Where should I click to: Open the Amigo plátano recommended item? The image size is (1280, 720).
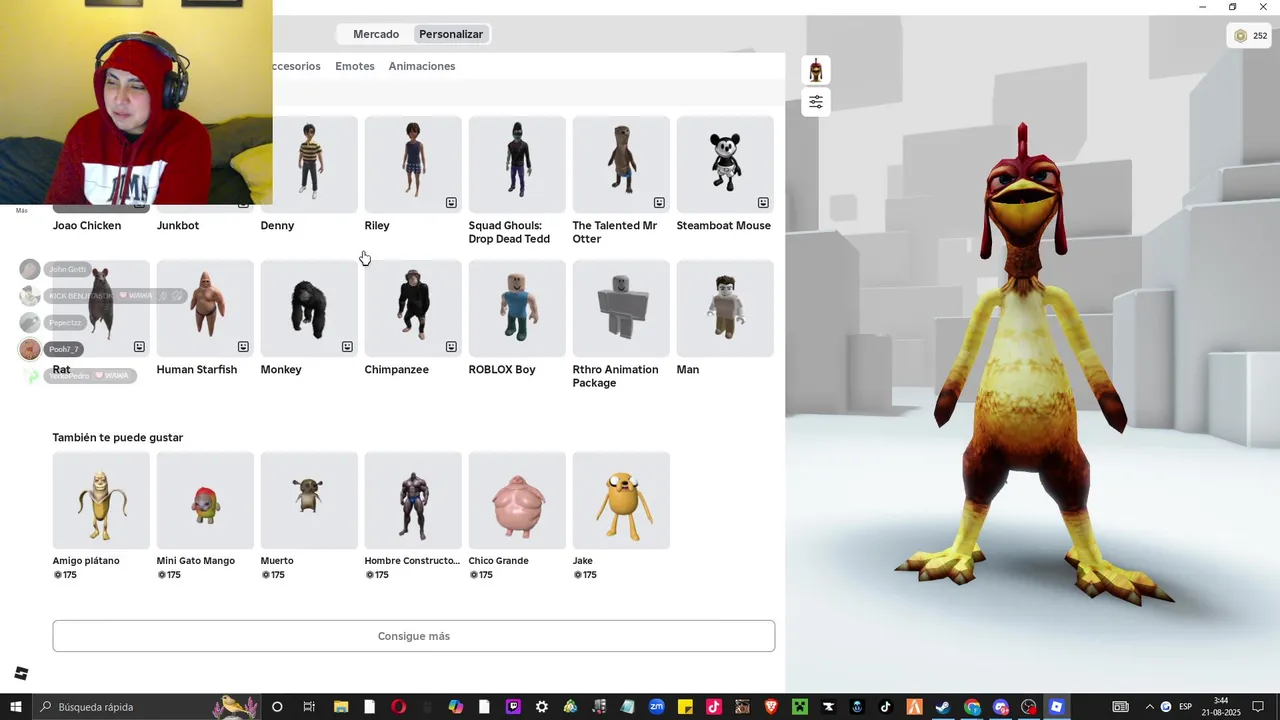click(x=101, y=500)
